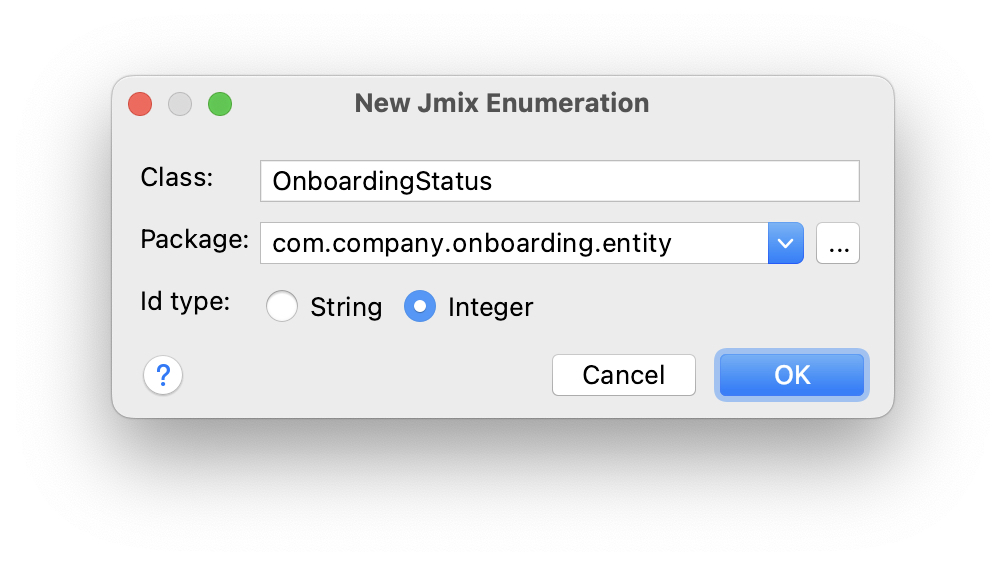Click the "Integer" radio label text
Viewport: 1006px width, 566px height.
point(490,307)
